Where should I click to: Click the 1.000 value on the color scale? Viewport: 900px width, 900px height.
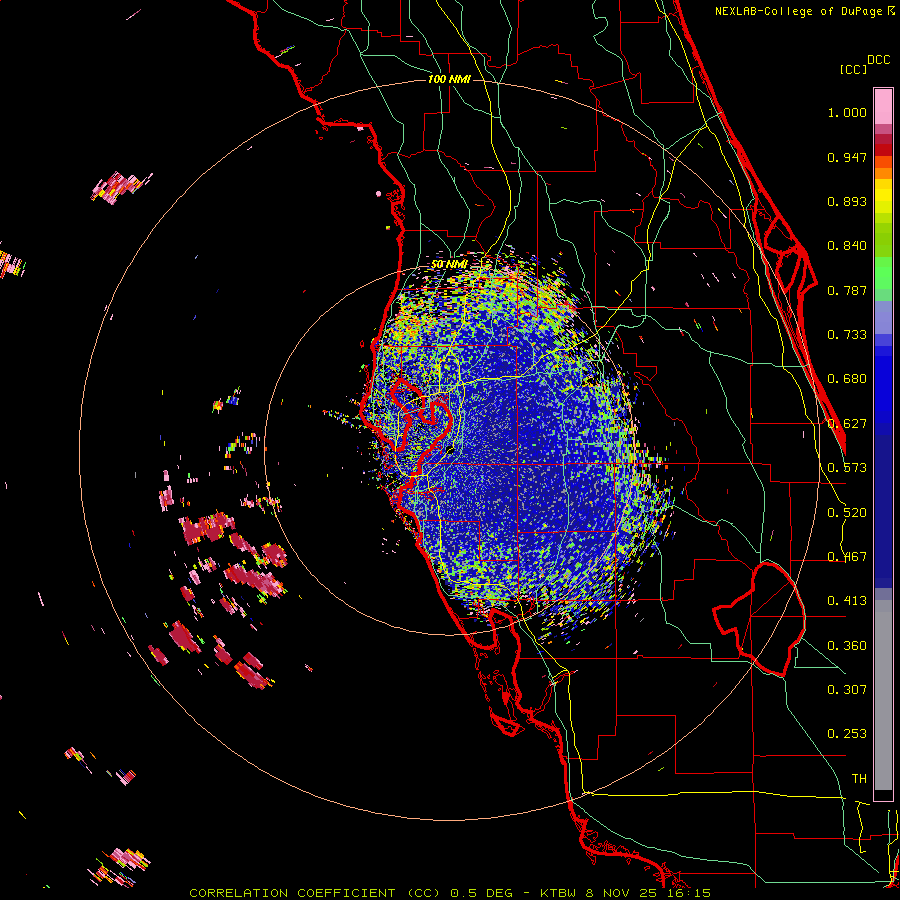[847, 112]
